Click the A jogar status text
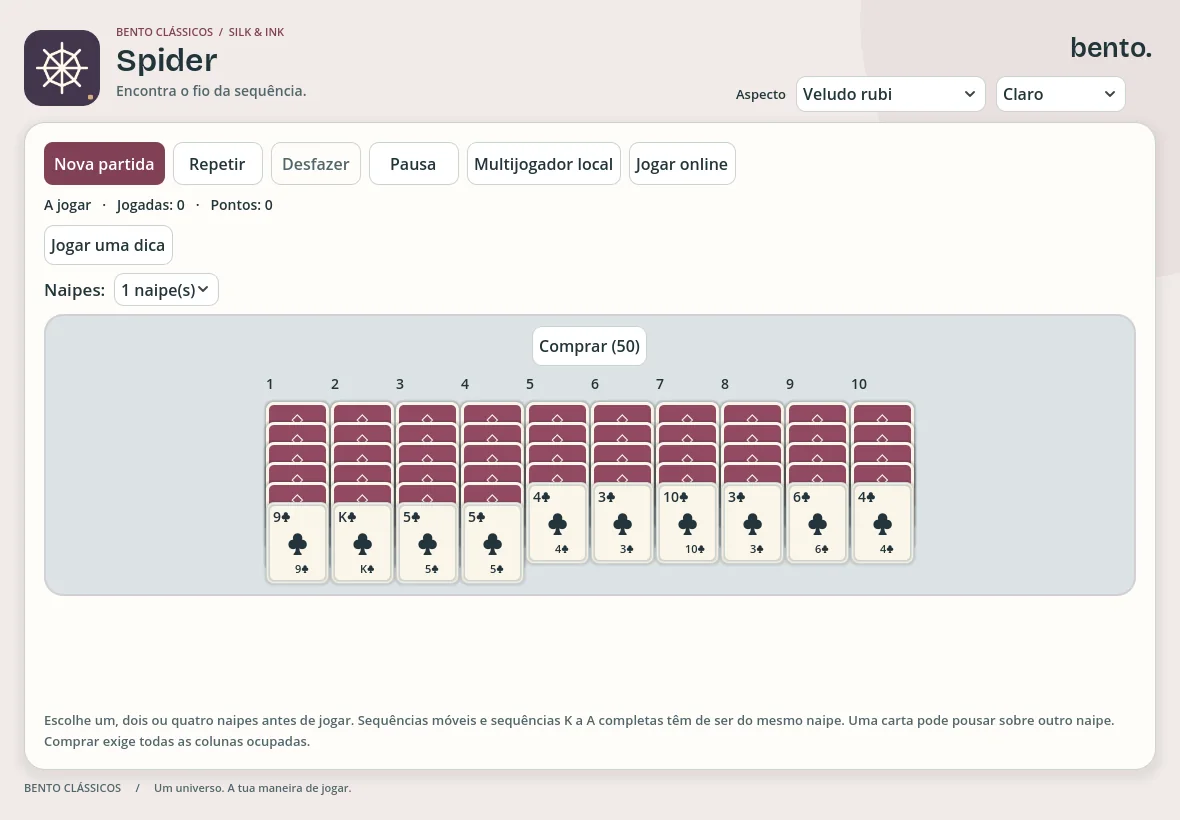 (x=68, y=205)
